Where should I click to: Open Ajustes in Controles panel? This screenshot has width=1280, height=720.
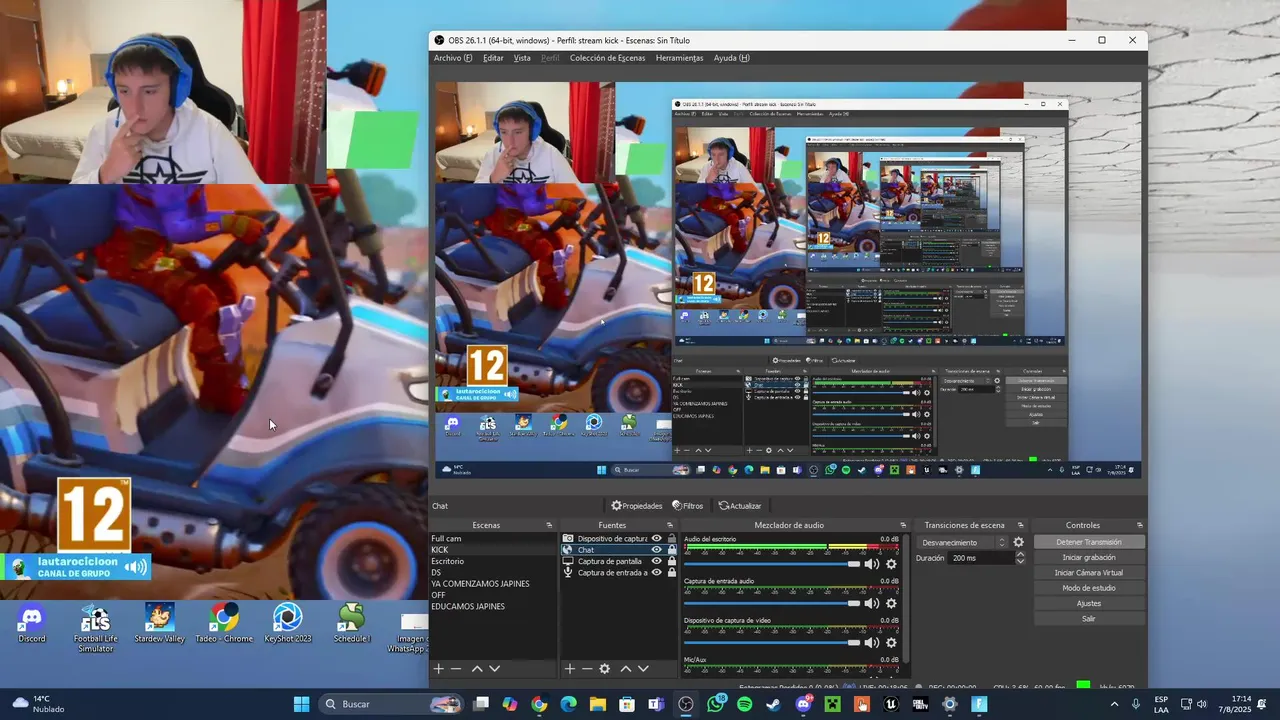(1088, 604)
